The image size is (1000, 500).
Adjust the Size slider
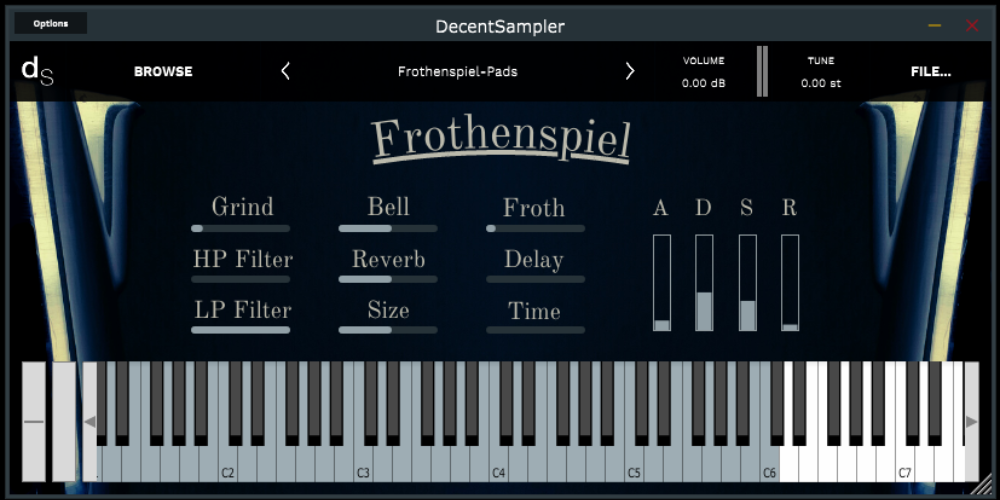point(388,330)
